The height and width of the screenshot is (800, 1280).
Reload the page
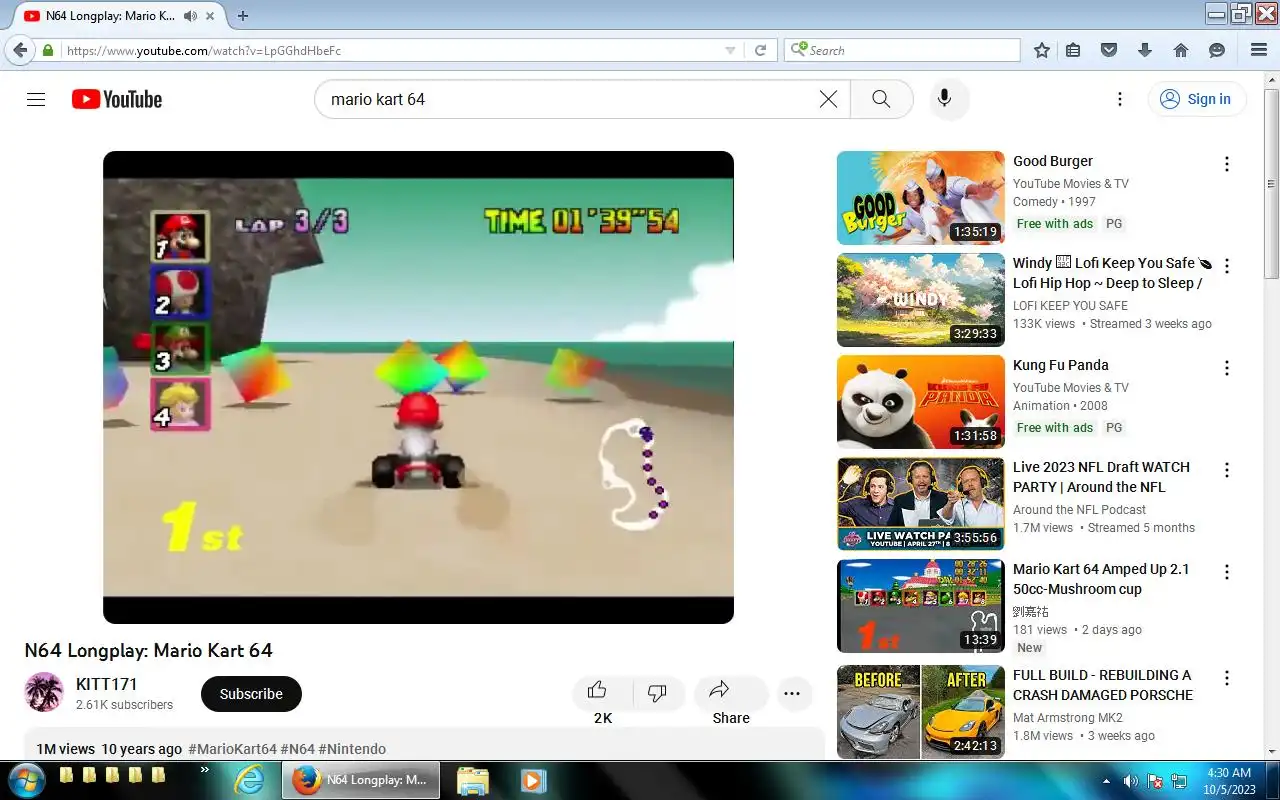[760, 50]
